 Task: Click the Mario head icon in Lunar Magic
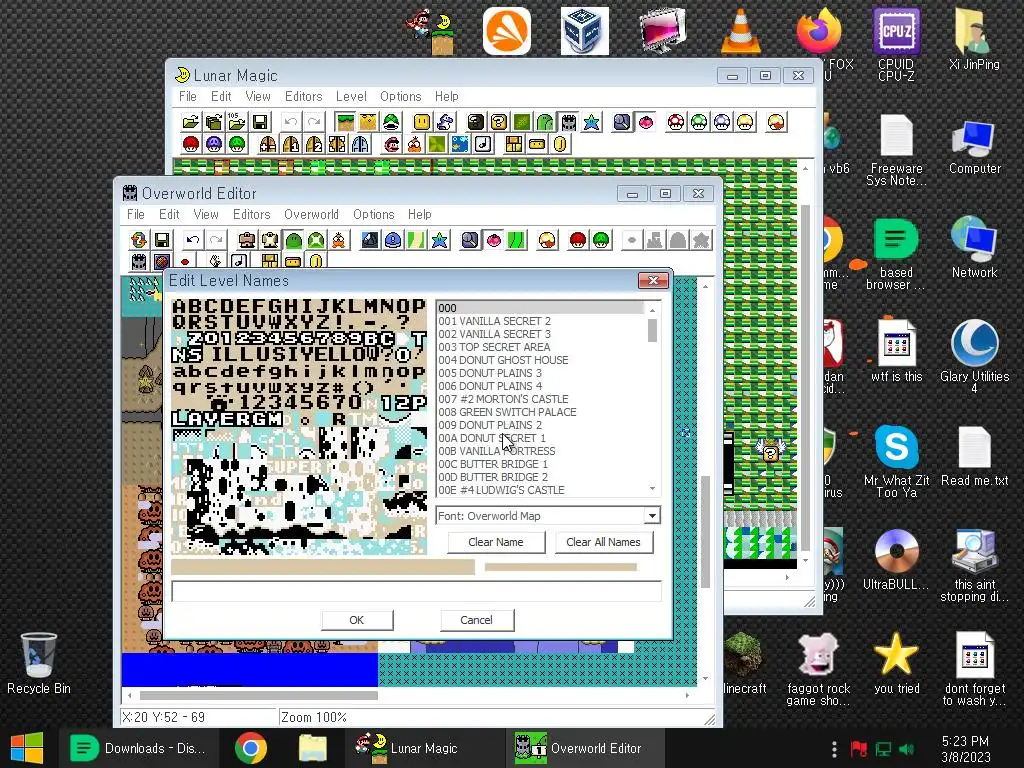tap(391, 144)
